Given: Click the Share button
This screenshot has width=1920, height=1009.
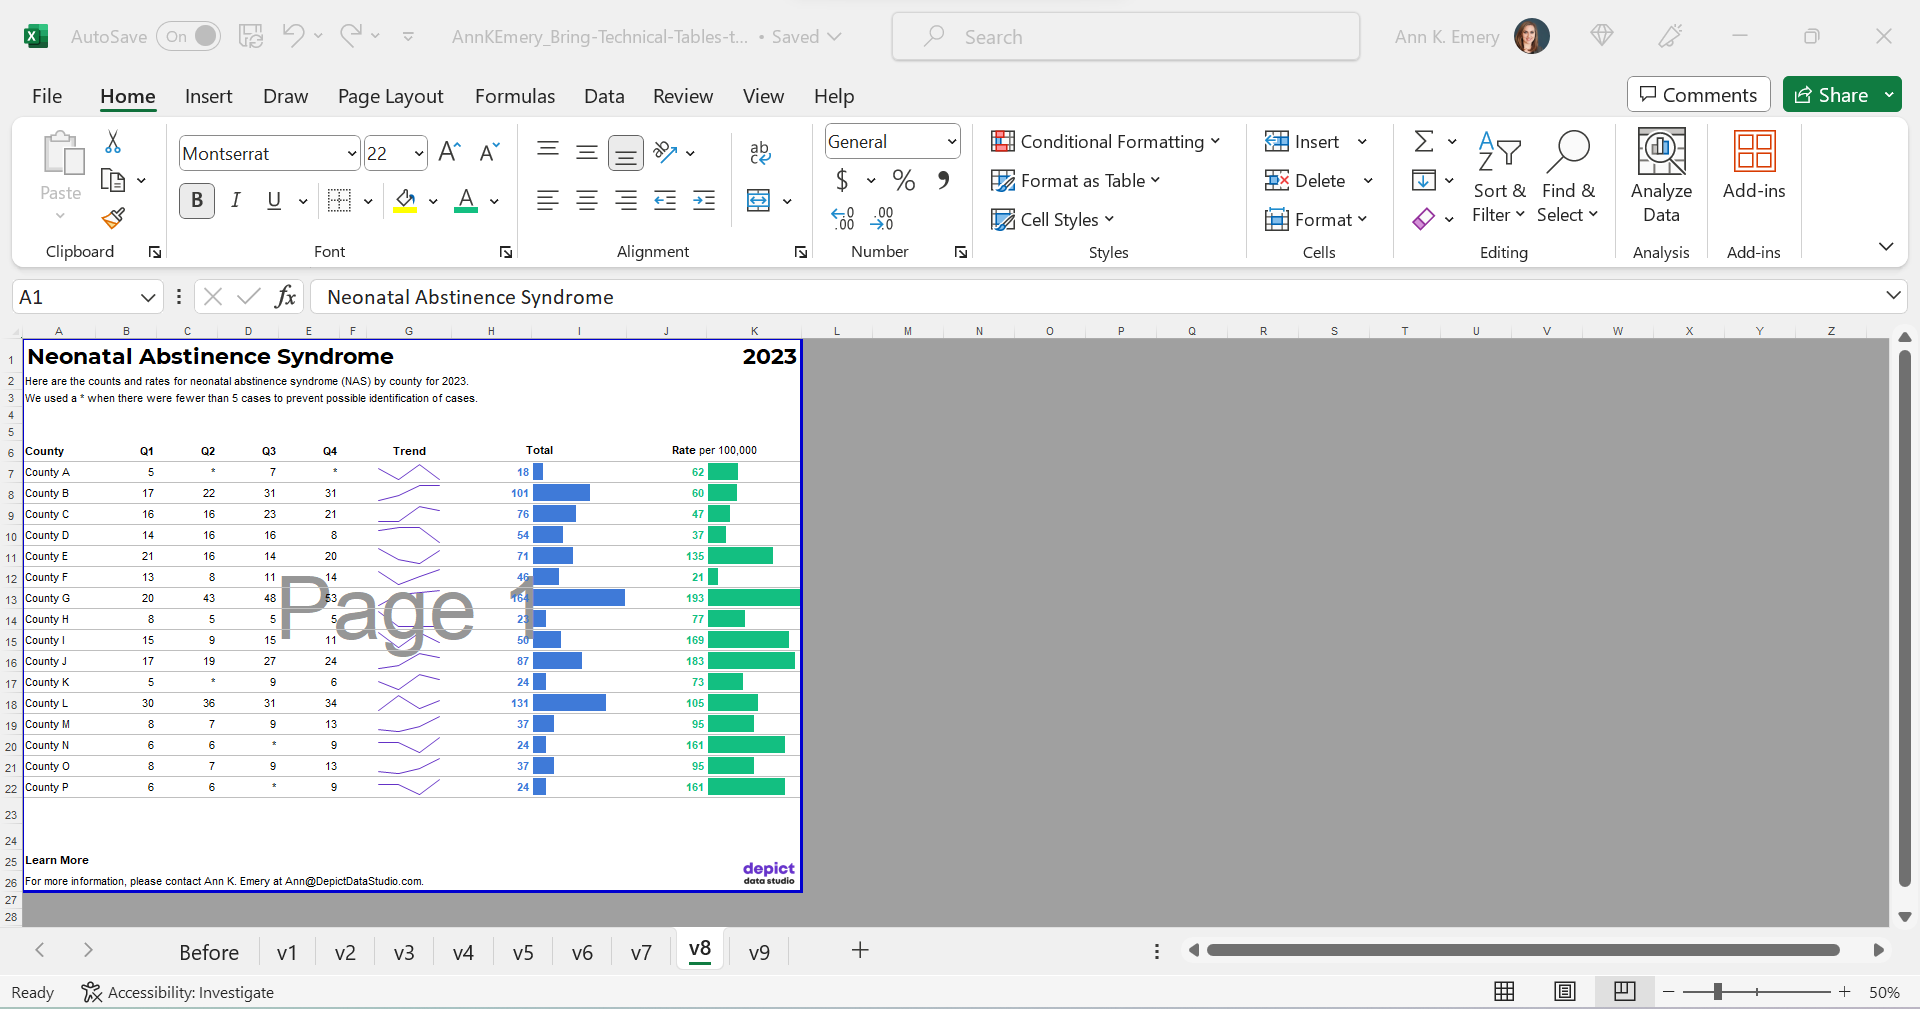Looking at the screenshot, I should [1832, 95].
